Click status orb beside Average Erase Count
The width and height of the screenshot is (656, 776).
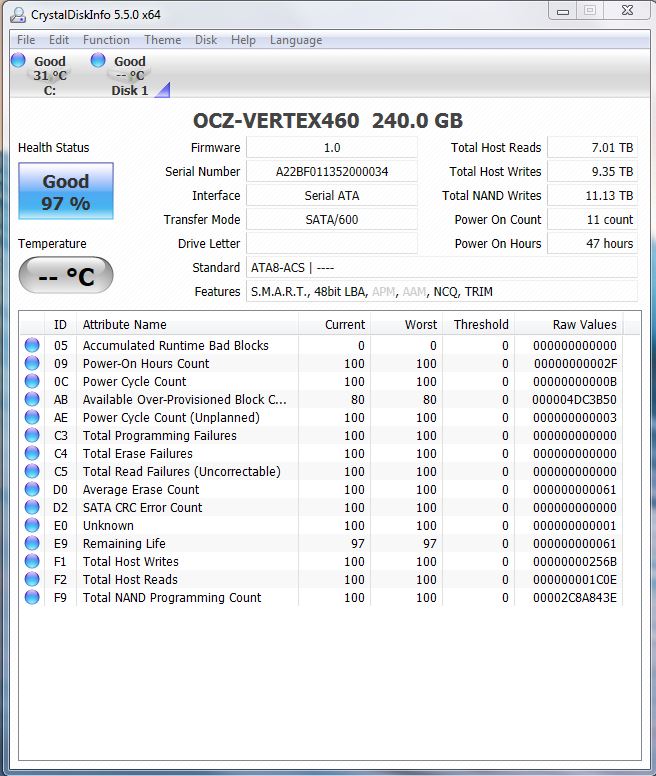(x=33, y=490)
